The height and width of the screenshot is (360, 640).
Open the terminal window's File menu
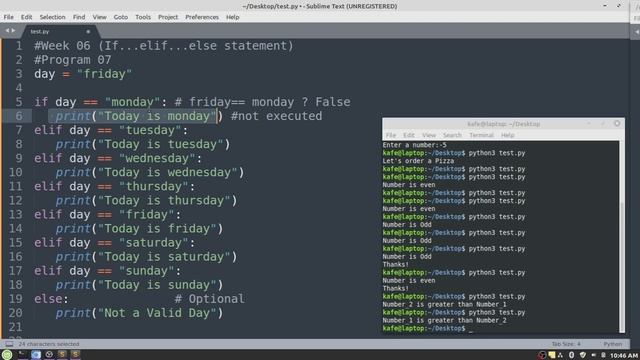(391, 135)
